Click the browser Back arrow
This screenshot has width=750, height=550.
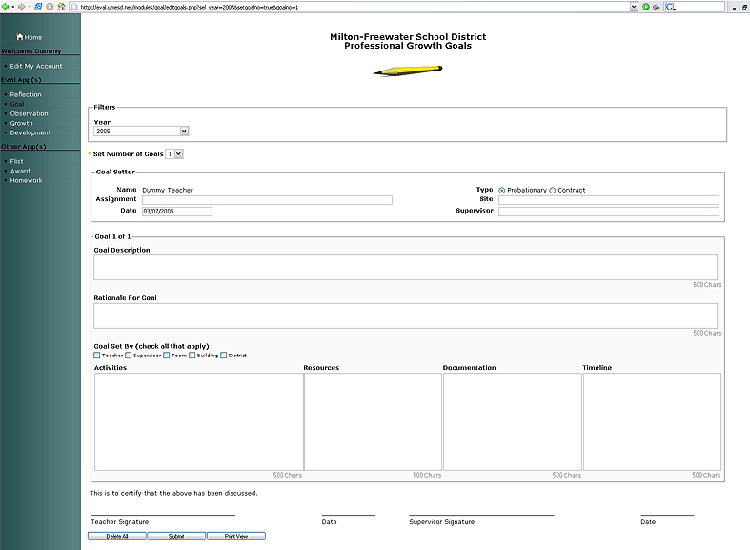(5, 7)
